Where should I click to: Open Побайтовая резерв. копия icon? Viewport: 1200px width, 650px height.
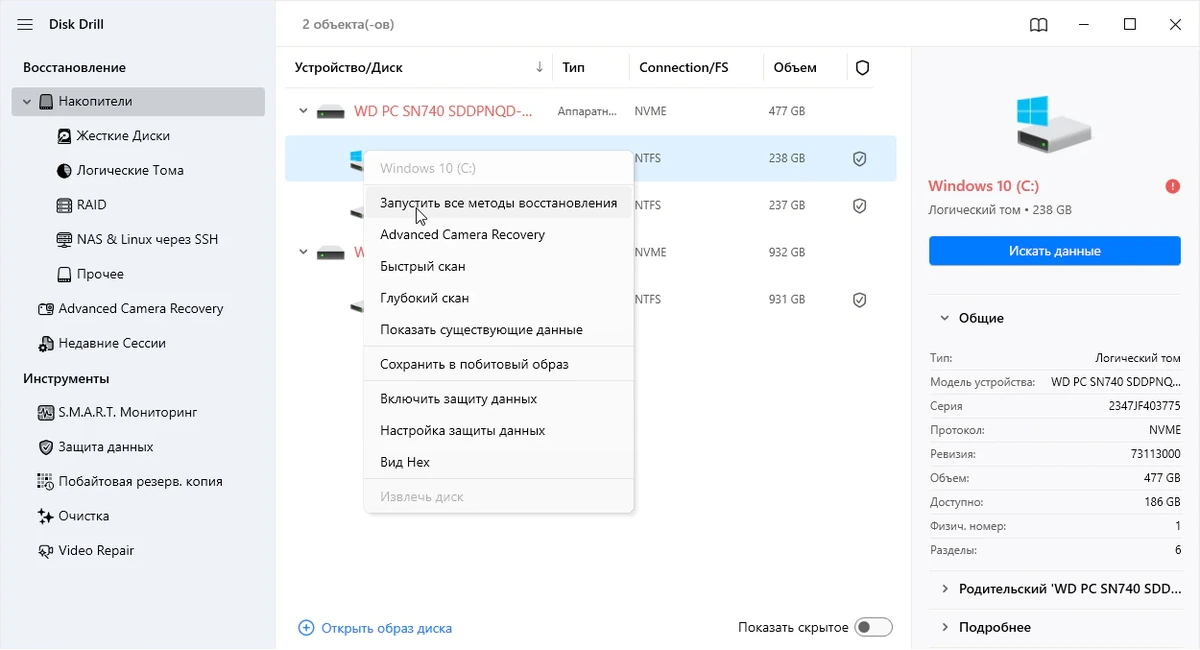45,481
